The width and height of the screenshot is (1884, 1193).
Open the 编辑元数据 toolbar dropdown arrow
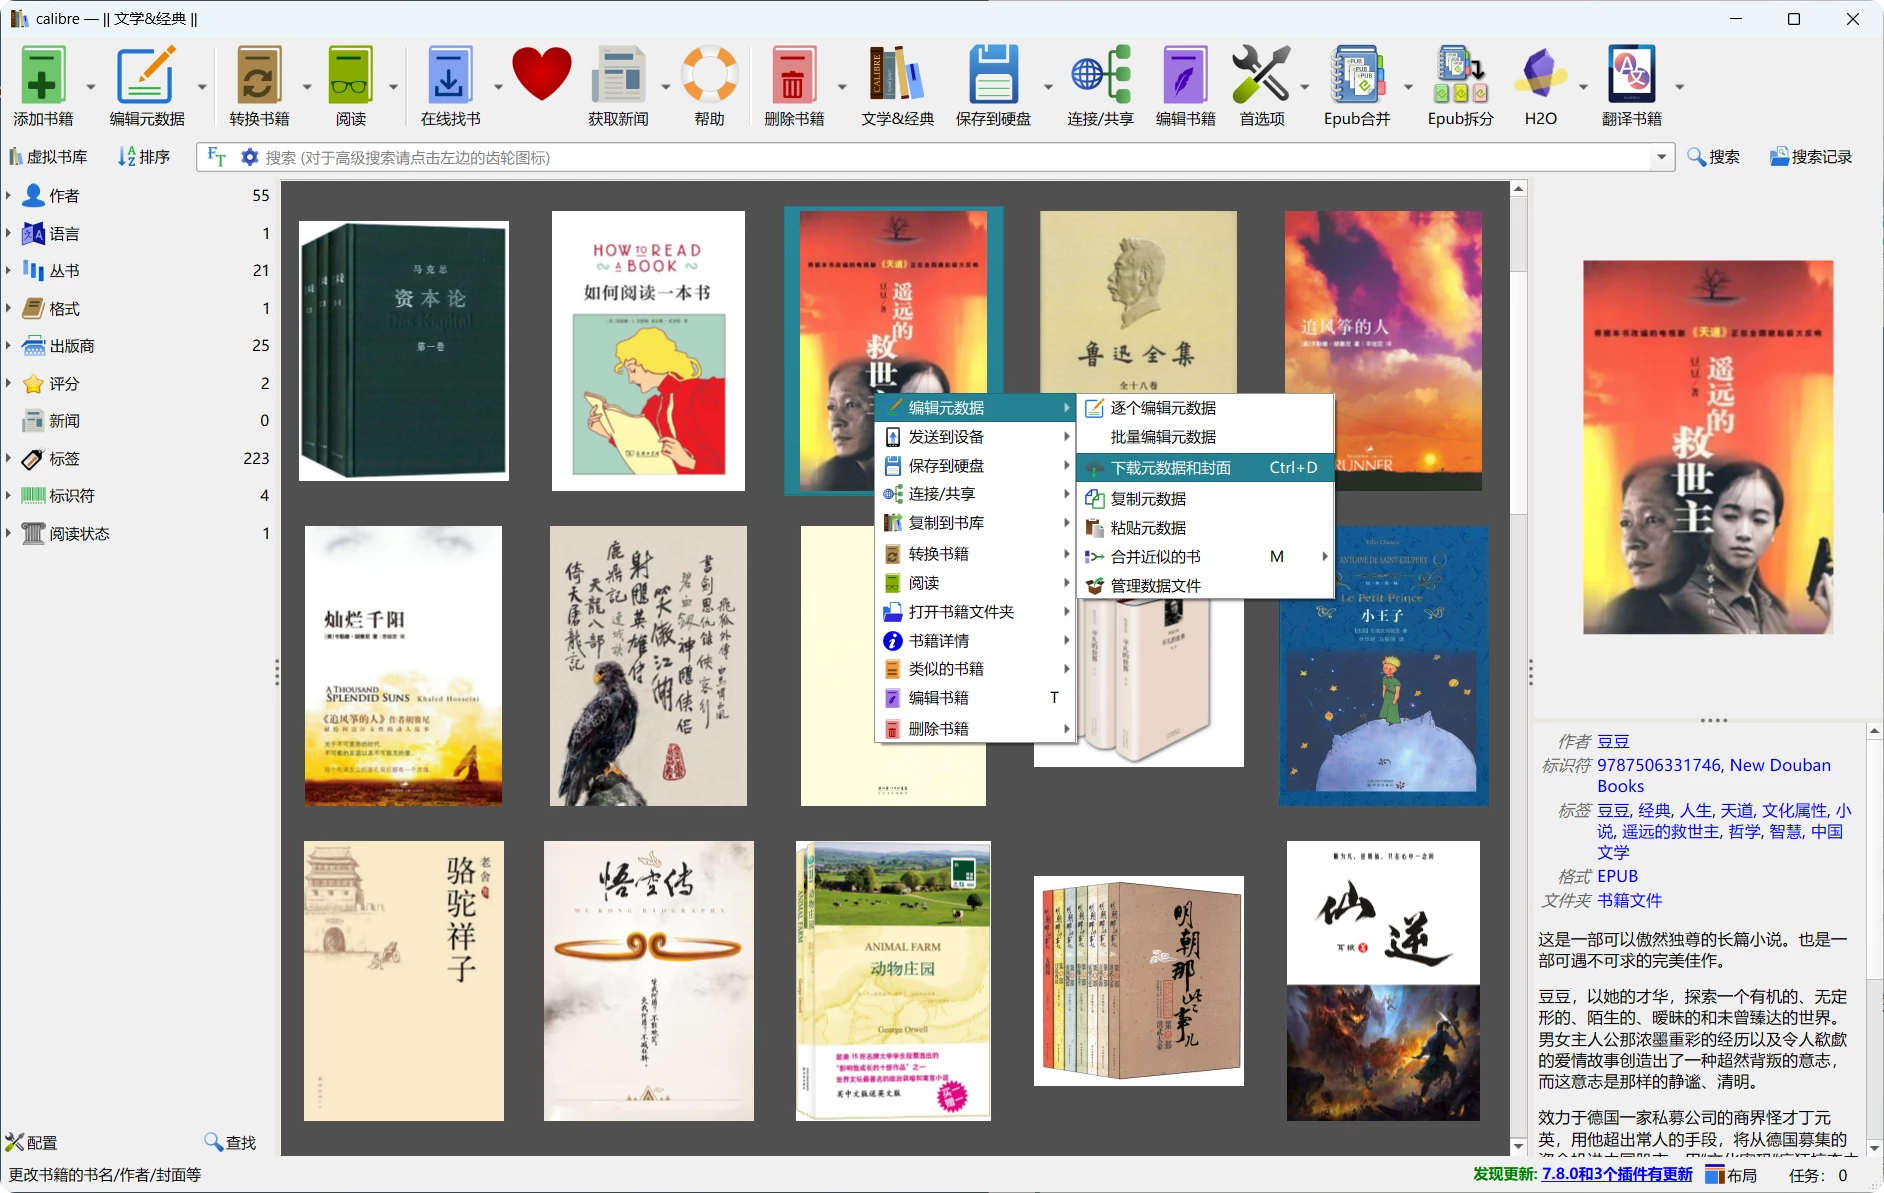pyautogui.click(x=202, y=87)
